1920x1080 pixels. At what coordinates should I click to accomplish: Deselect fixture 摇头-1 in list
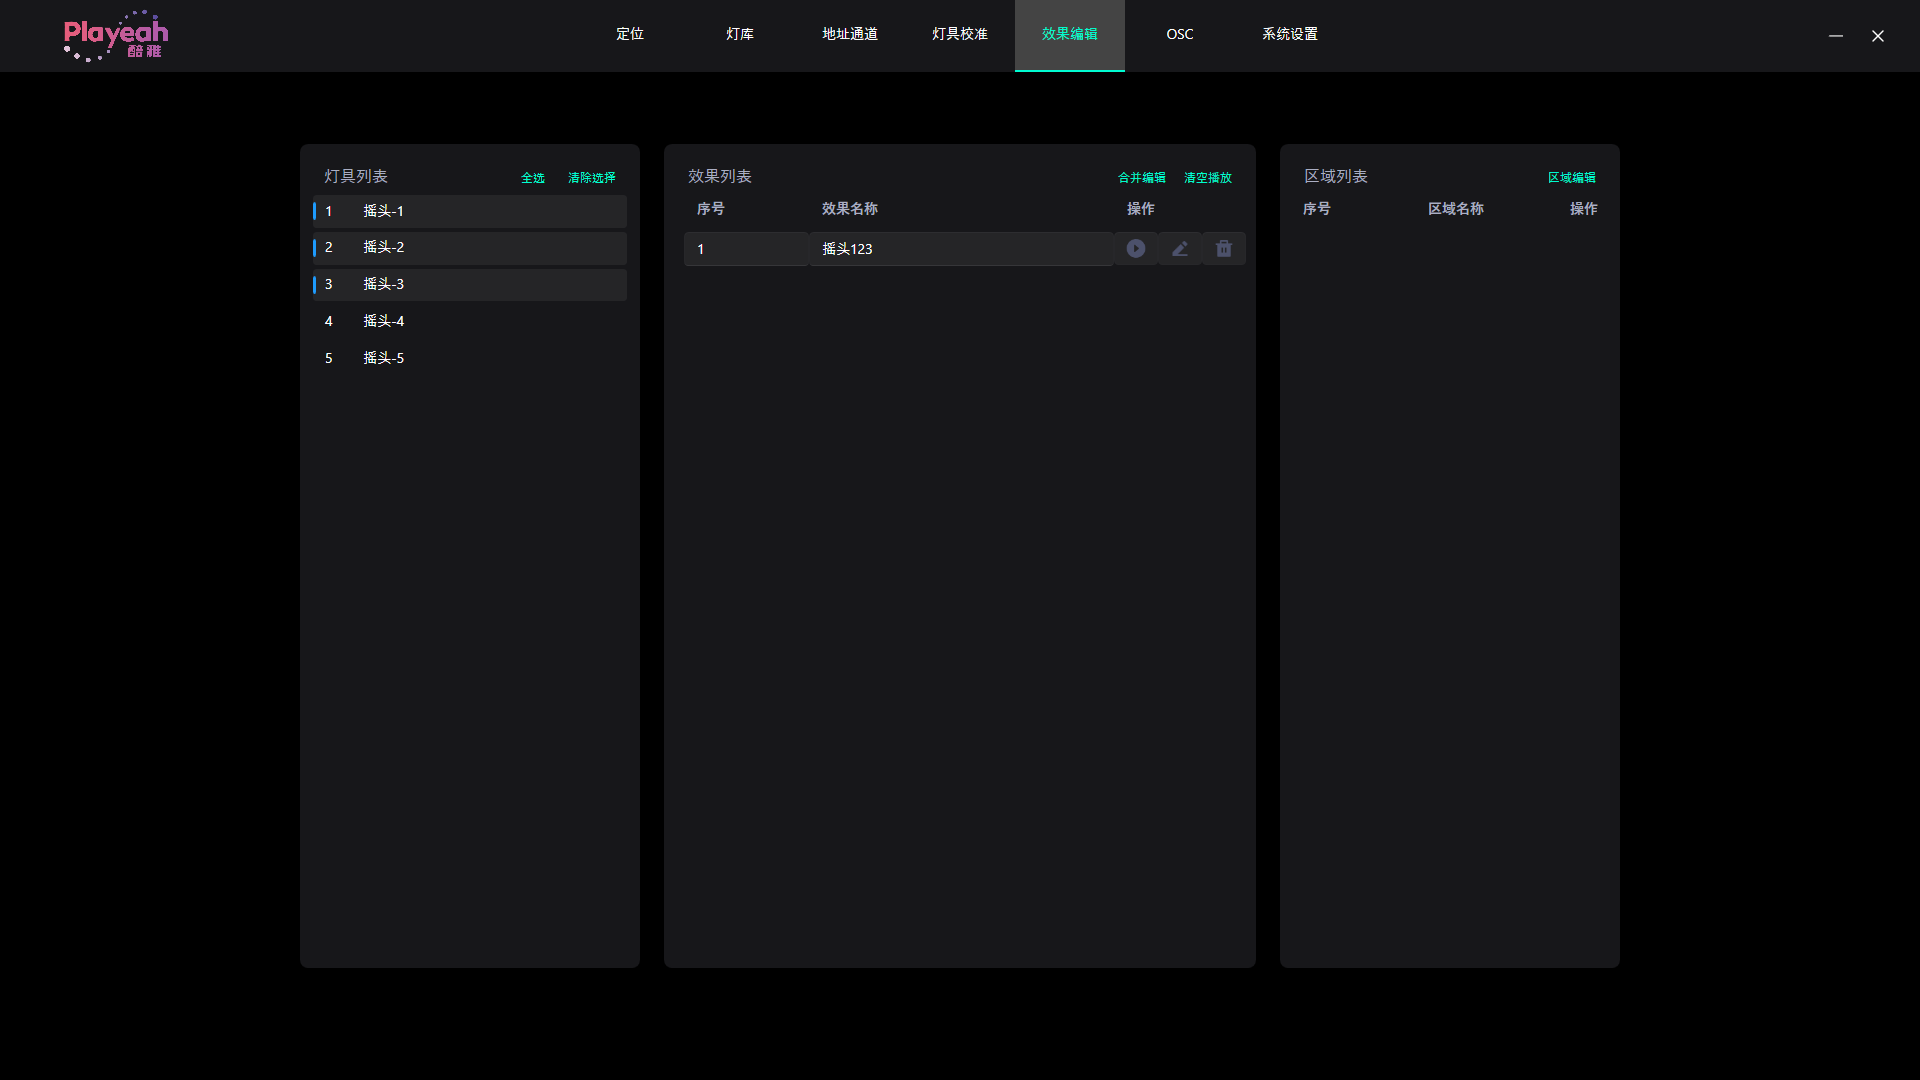[x=470, y=211]
